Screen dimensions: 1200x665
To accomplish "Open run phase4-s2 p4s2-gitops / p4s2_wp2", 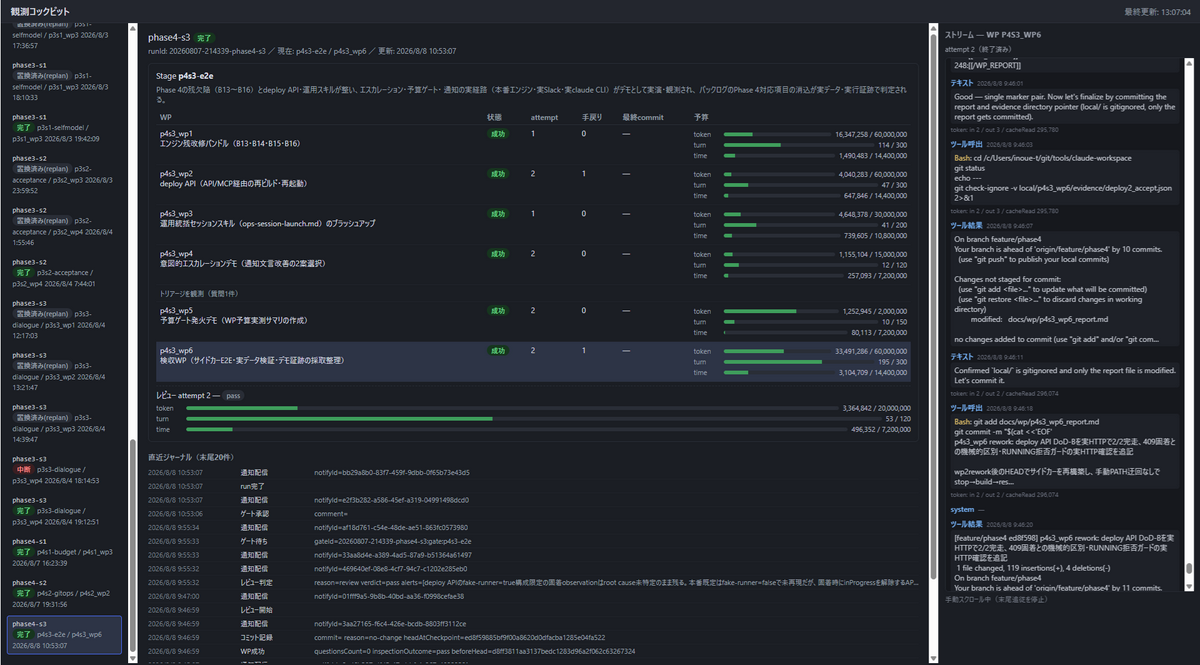I will coord(65,593).
